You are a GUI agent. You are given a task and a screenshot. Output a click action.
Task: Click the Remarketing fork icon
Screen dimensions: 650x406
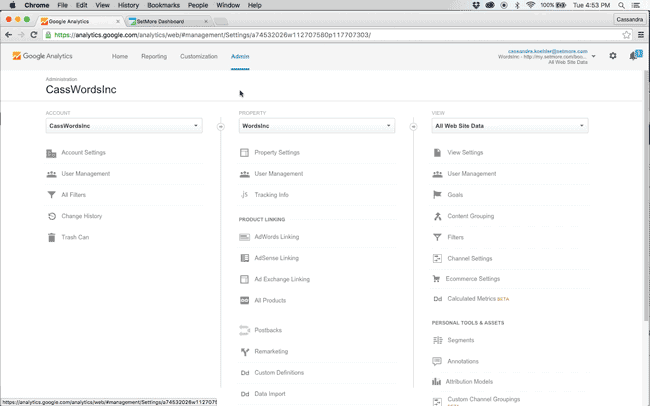click(x=245, y=352)
